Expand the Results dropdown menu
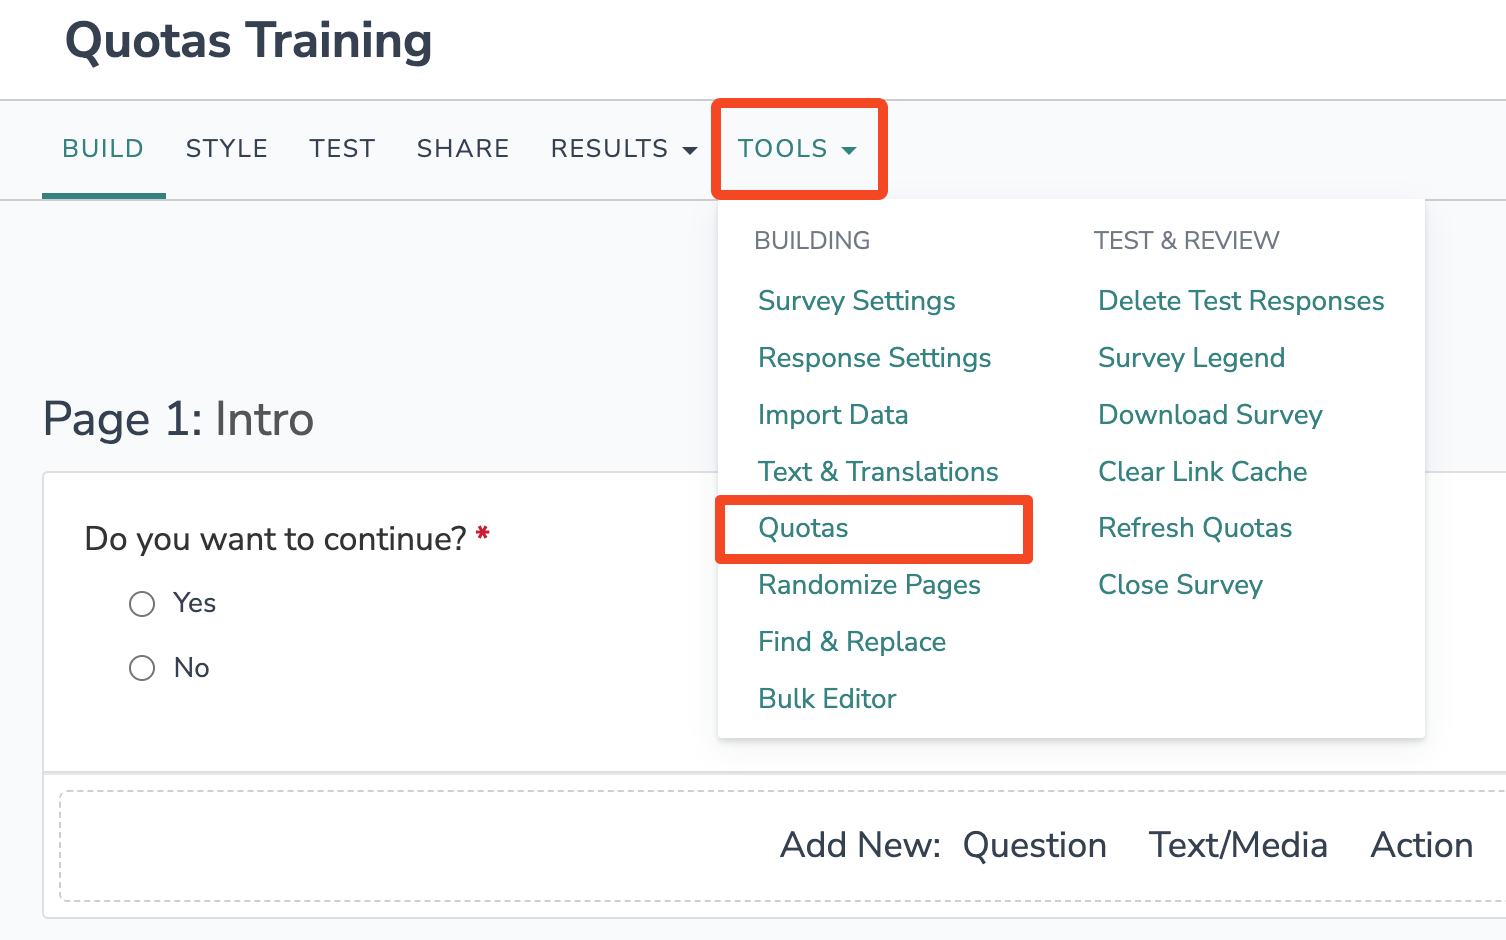 pos(623,149)
